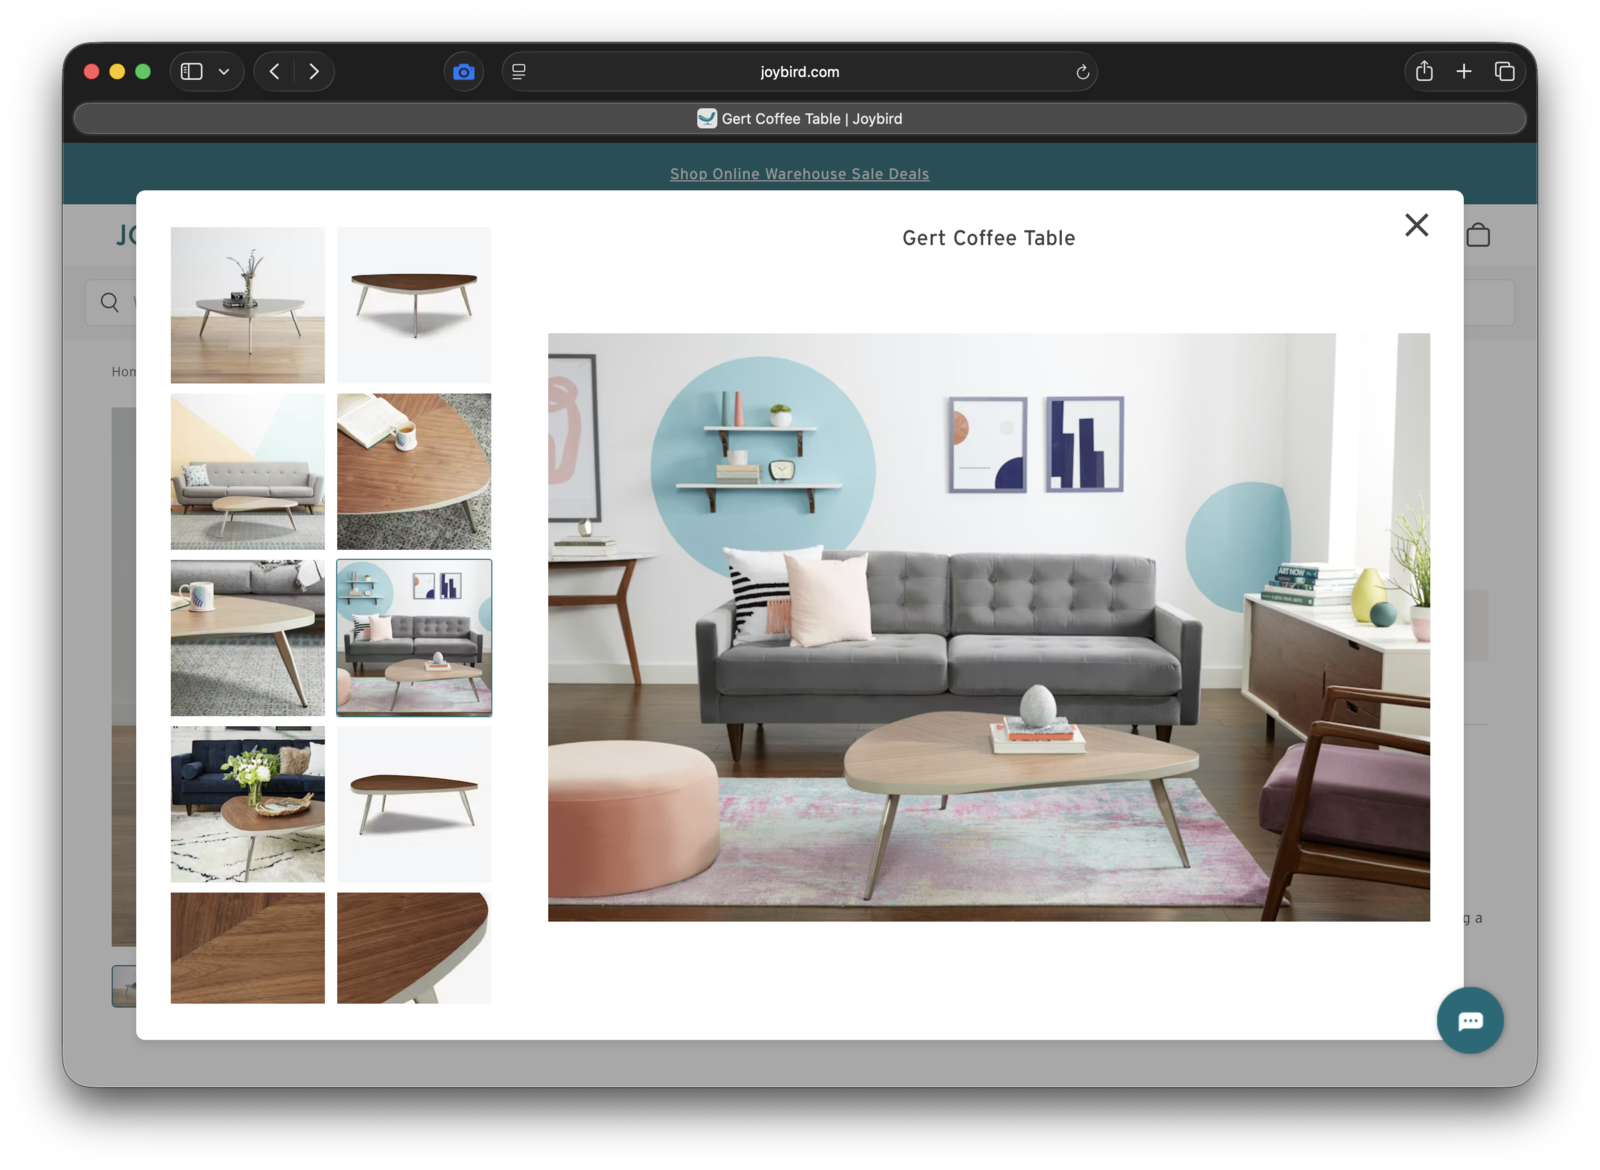
Task: Open the Safari share menu
Action: point(1424,72)
